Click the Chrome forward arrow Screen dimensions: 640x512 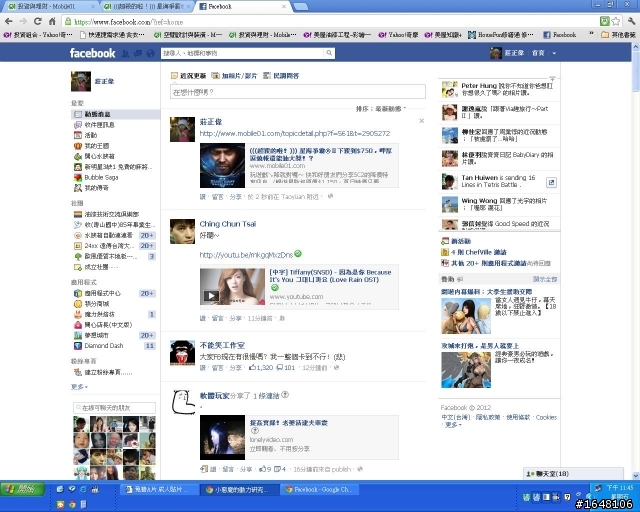(23, 21)
